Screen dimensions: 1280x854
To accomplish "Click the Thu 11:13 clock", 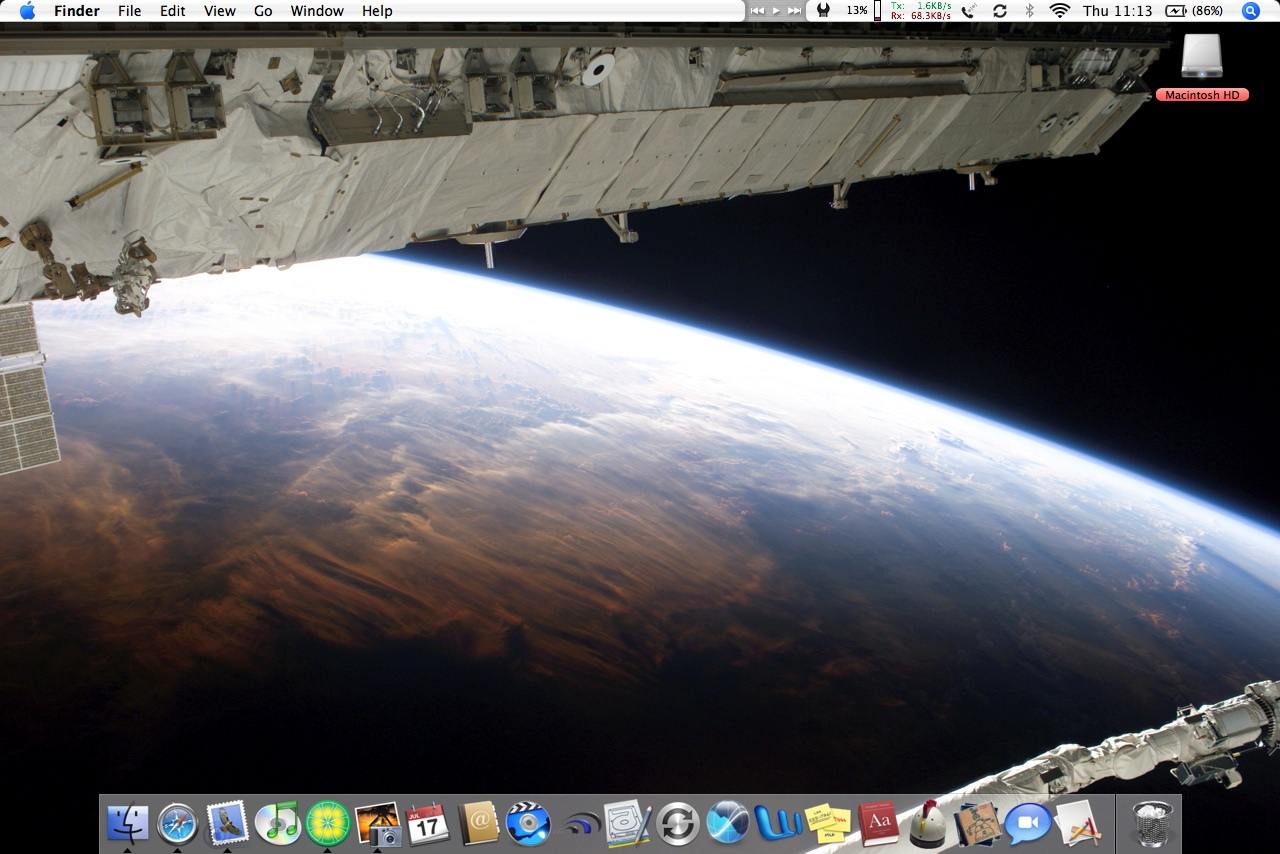I will [x=1117, y=11].
